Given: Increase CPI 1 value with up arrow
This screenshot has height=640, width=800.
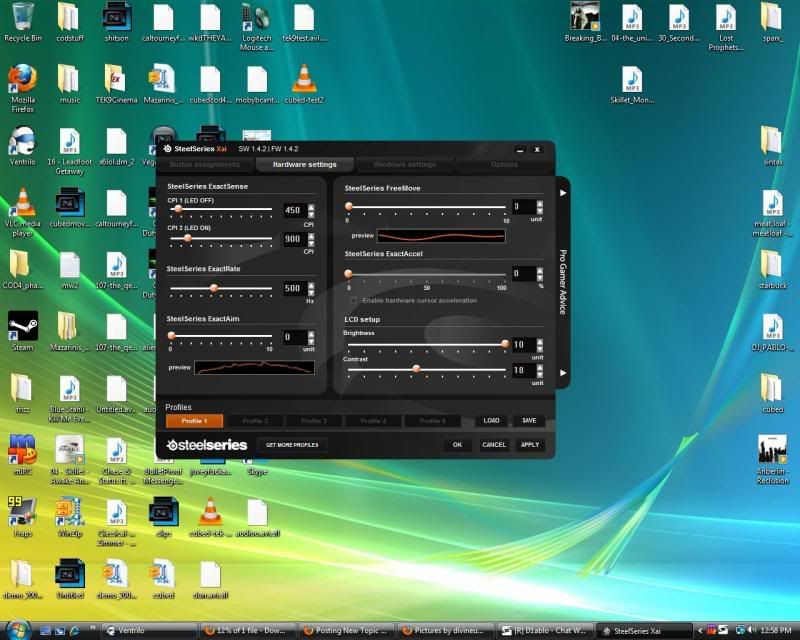Looking at the screenshot, I should tap(311, 207).
